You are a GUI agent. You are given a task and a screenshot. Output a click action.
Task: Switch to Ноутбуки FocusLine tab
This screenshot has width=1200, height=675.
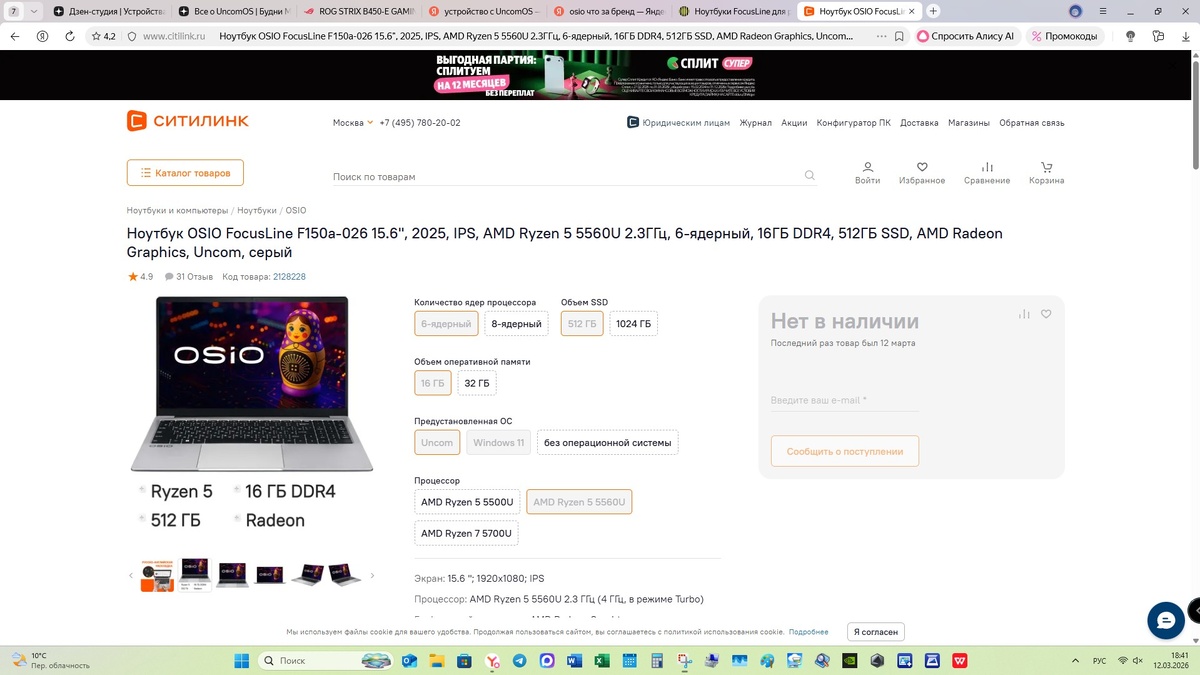(733, 11)
